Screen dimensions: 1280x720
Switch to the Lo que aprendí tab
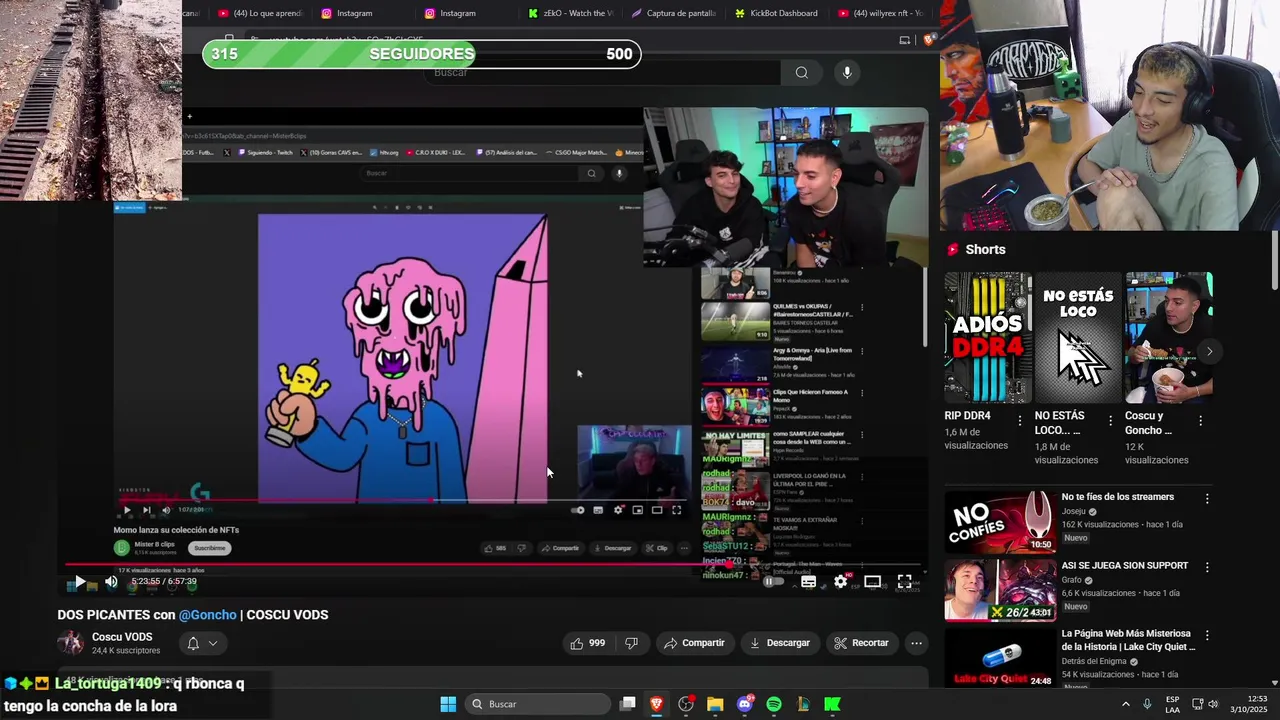click(259, 13)
